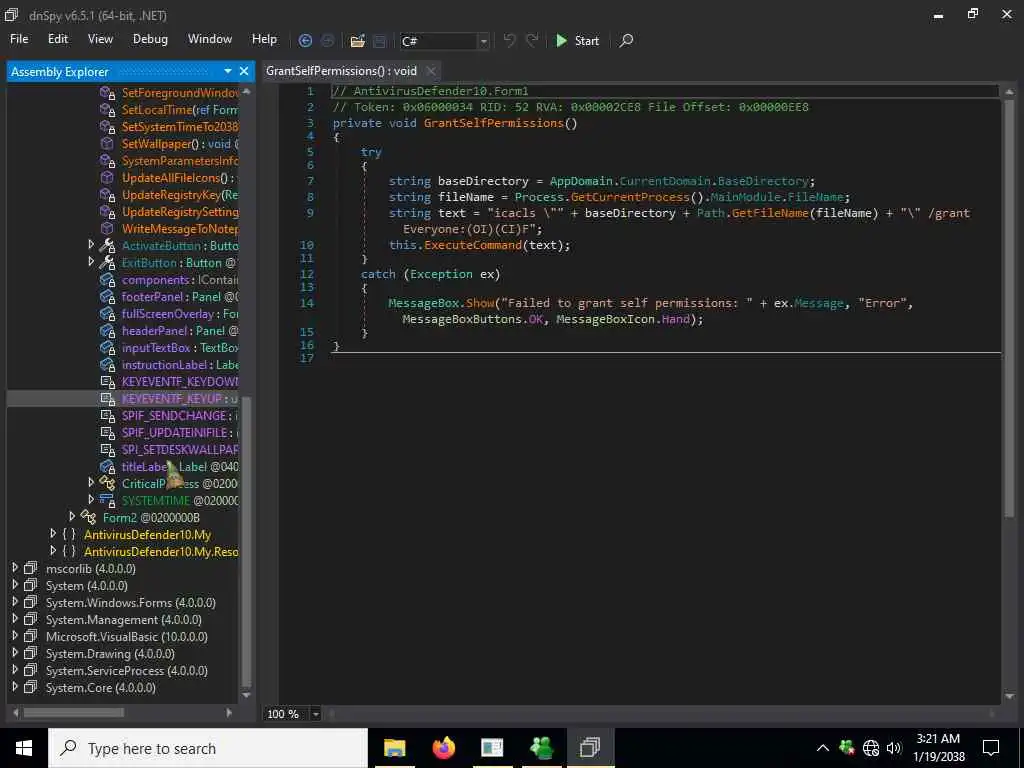Image resolution: width=1024 pixels, height=768 pixels.
Task: Click the UpdateAllFileIcons method icon
Action: [107, 177]
